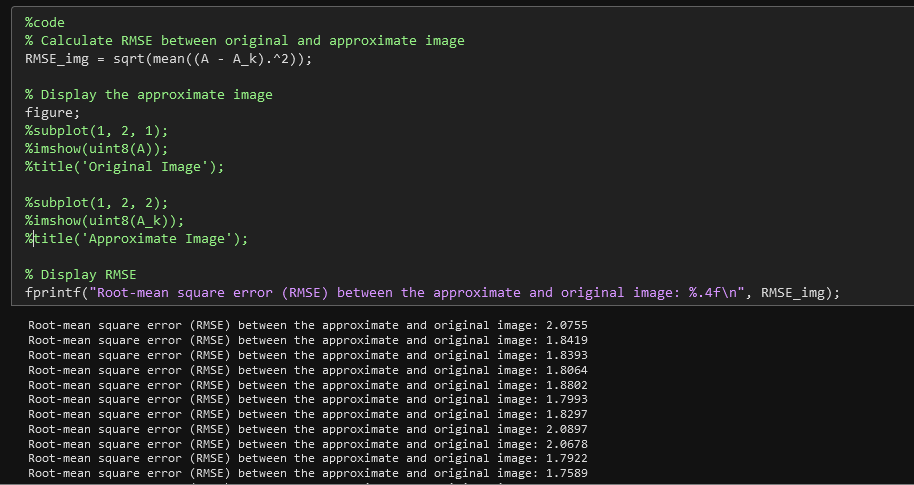Click the commented line '%subplot(1, 2, 1);'
The height and width of the screenshot is (485, 914).
tap(96, 131)
